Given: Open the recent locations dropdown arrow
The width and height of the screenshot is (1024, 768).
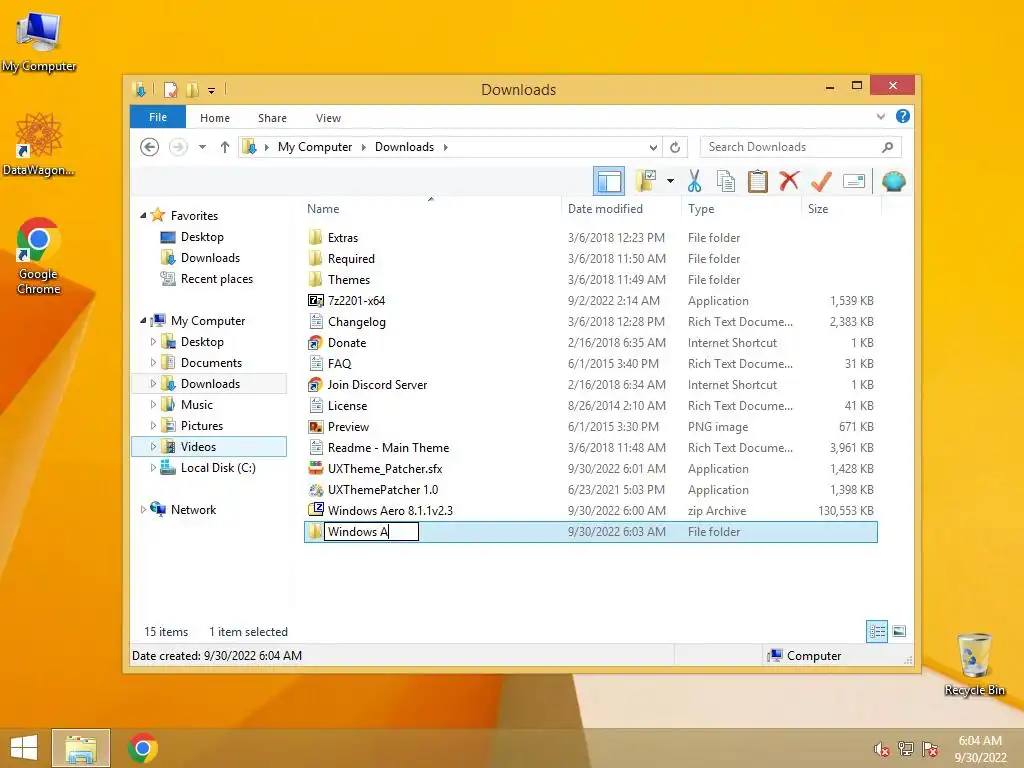Looking at the screenshot, I should pos(202,147).
